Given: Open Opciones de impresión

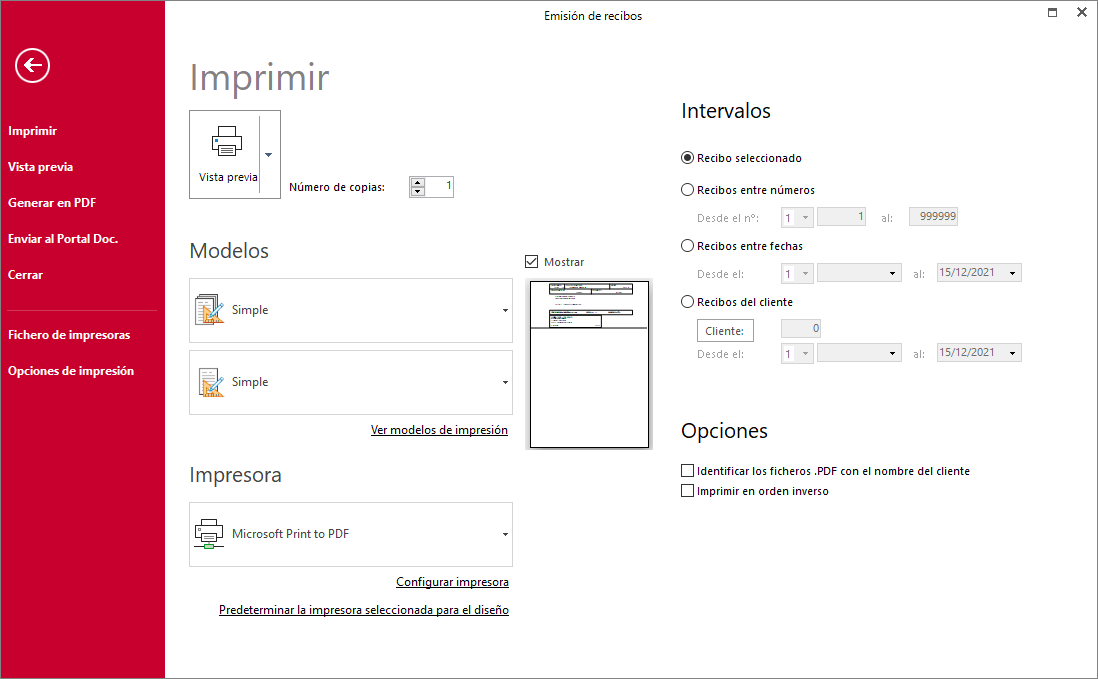Looking at the screenshot, I should (x=71, y=371).
